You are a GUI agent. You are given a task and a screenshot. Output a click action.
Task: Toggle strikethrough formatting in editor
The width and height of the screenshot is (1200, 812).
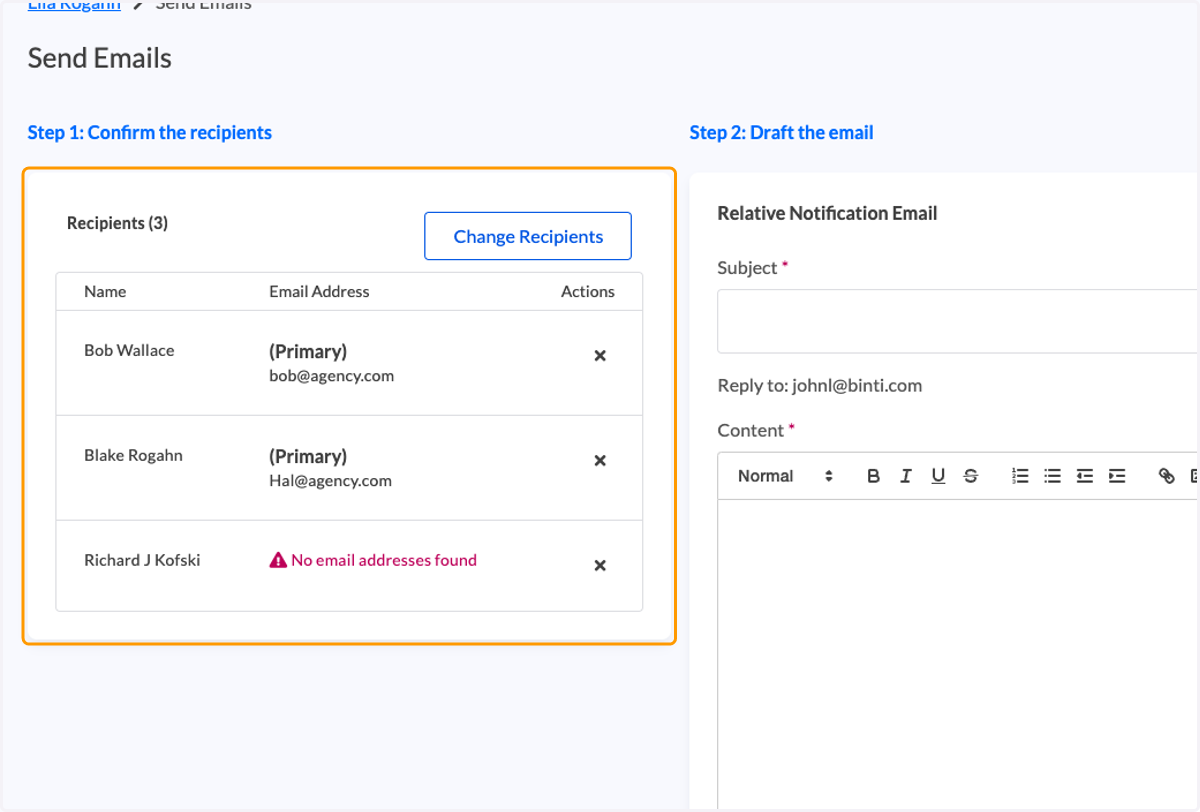pos(970,476)
